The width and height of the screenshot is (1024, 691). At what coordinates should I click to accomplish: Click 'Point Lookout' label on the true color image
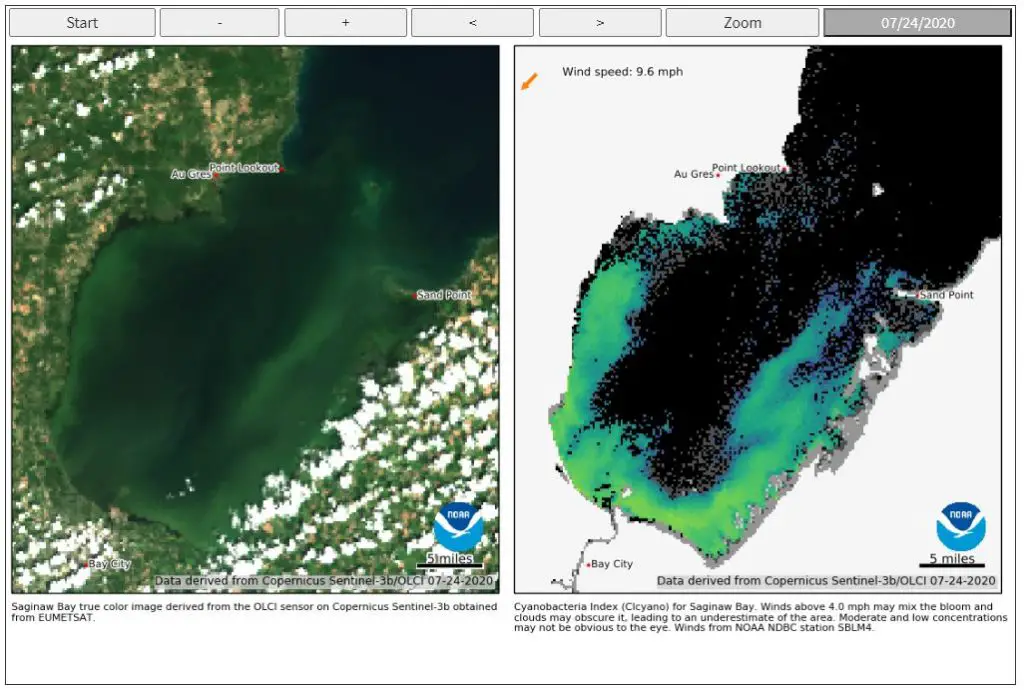pyautogui.click(x=244, y=168)
